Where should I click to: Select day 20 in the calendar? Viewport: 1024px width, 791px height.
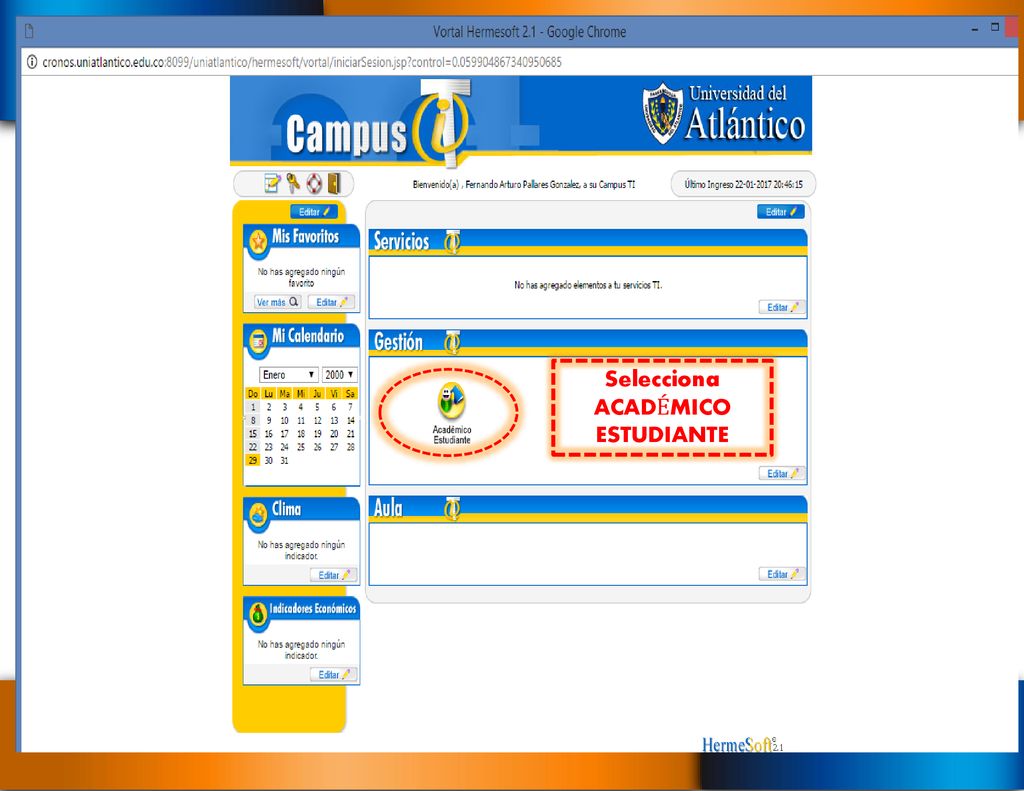point(334,434)
